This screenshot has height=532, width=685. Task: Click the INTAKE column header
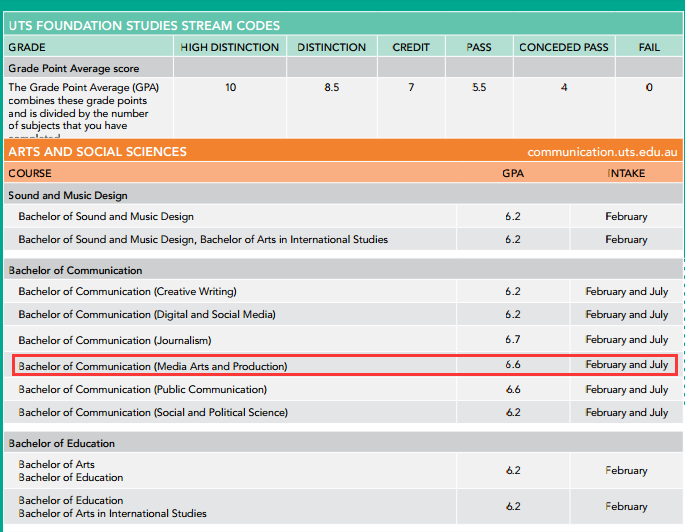click(x=626, y=173)
